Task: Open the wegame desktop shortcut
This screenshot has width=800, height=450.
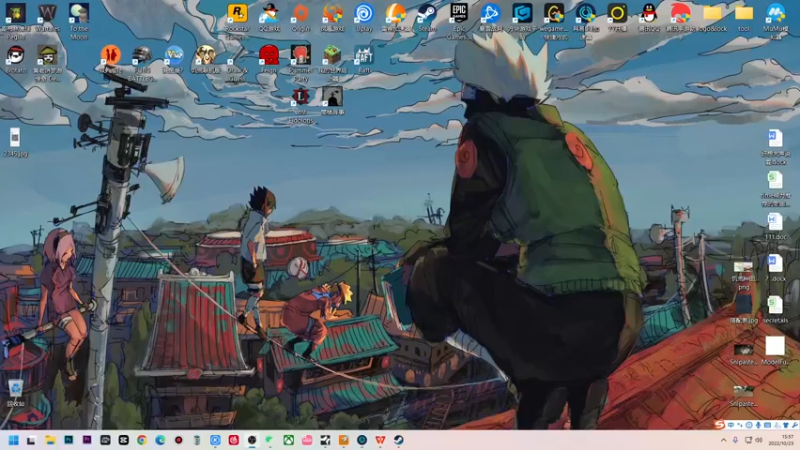Action: click(554, 19)
